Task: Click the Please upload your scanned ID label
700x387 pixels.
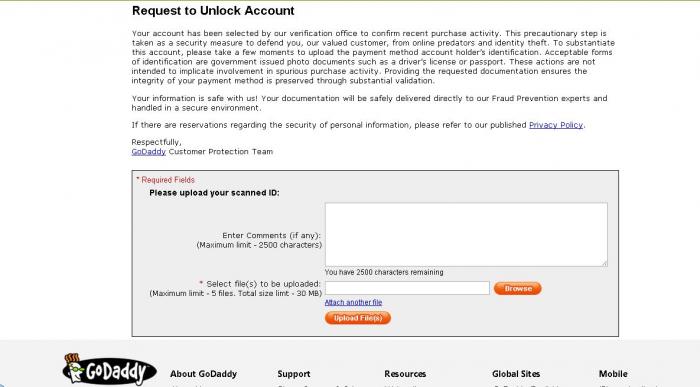Action: coord(214,193)
